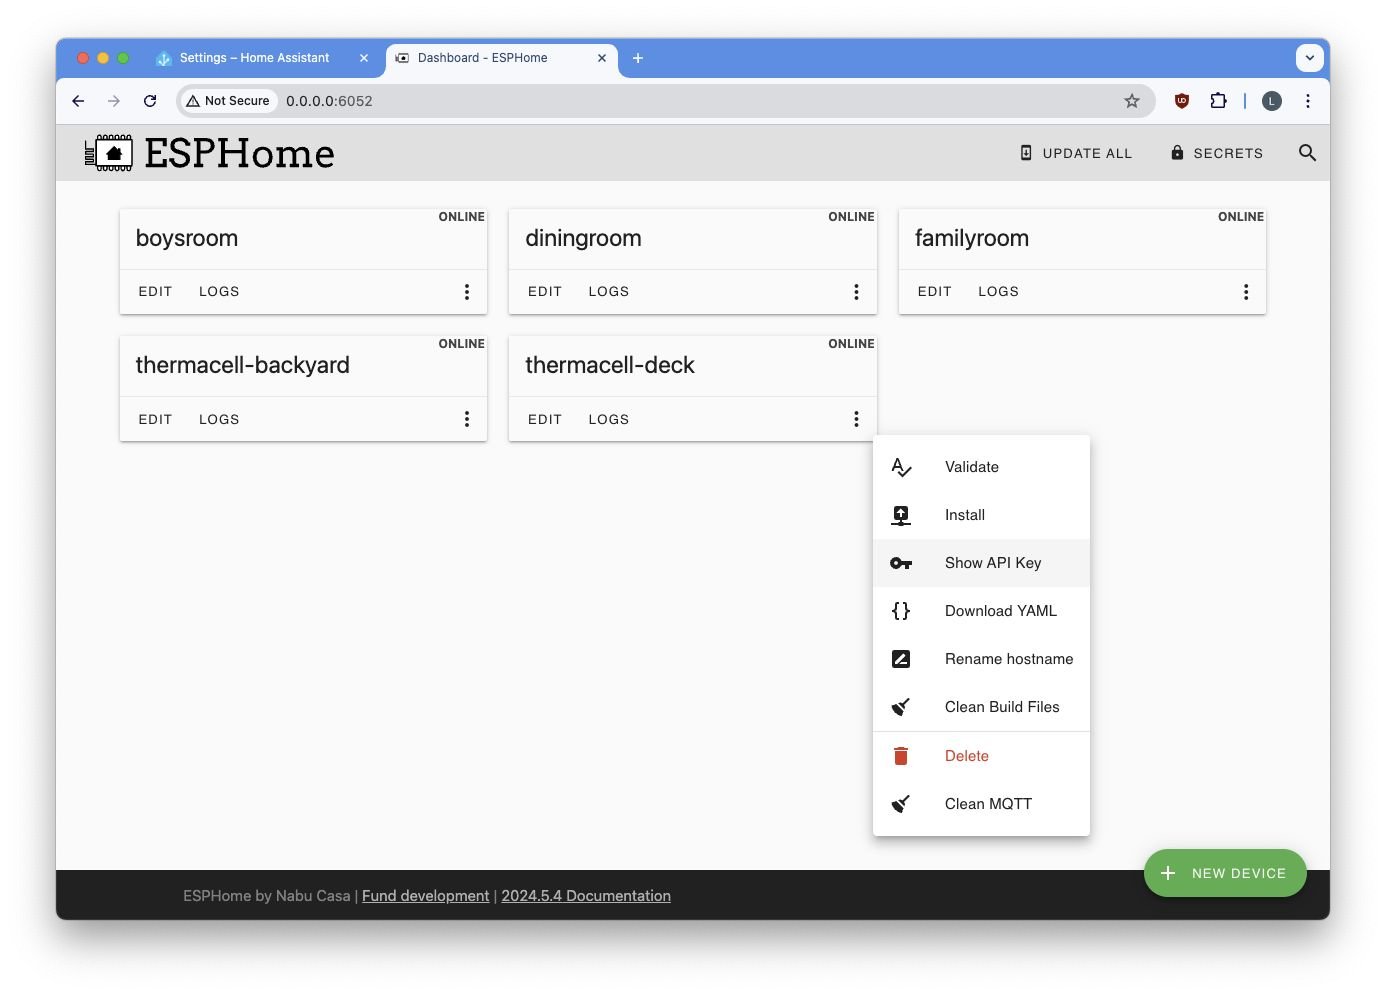
Task: View logs for diningroom
Action: [609, 292]
